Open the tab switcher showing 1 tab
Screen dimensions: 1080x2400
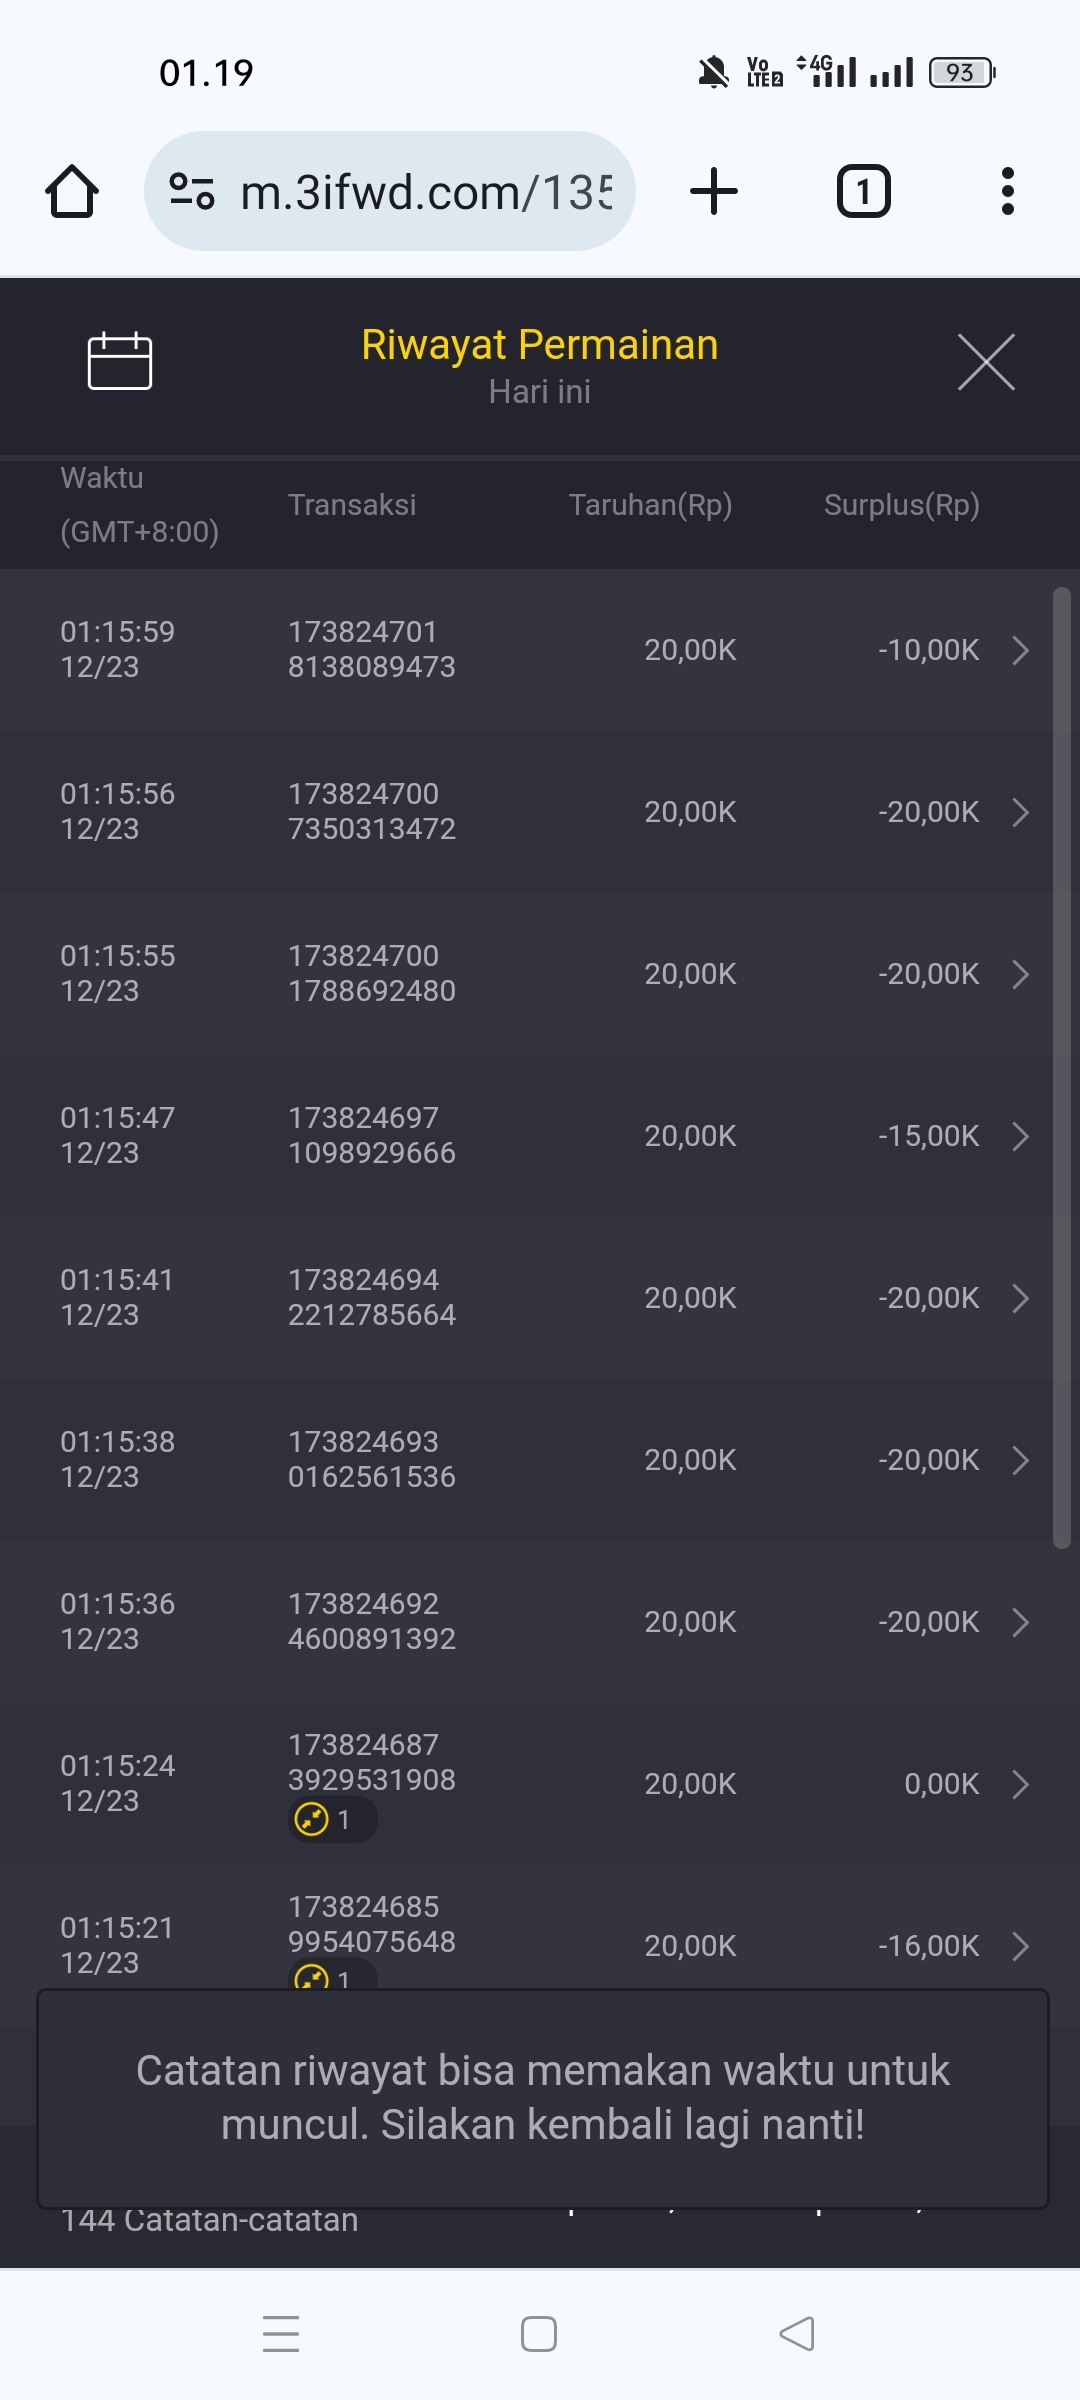coord(863,191)
